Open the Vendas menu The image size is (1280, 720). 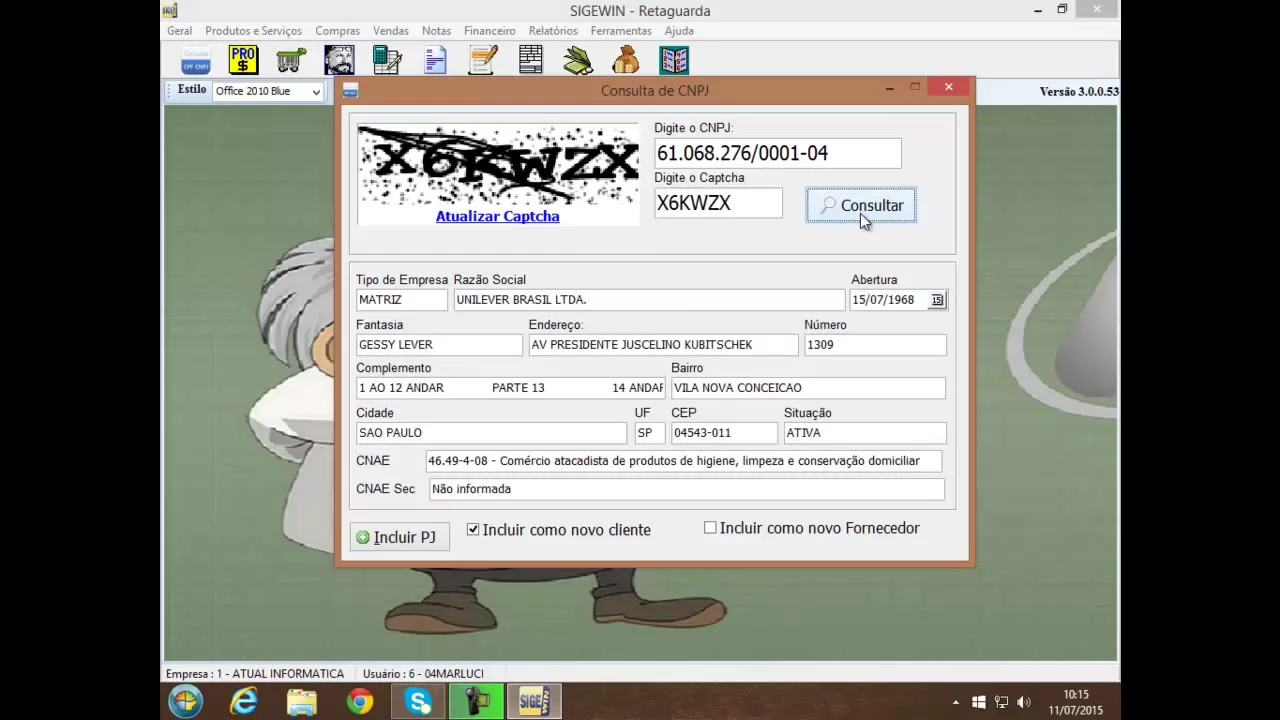[x=391, y=31]
